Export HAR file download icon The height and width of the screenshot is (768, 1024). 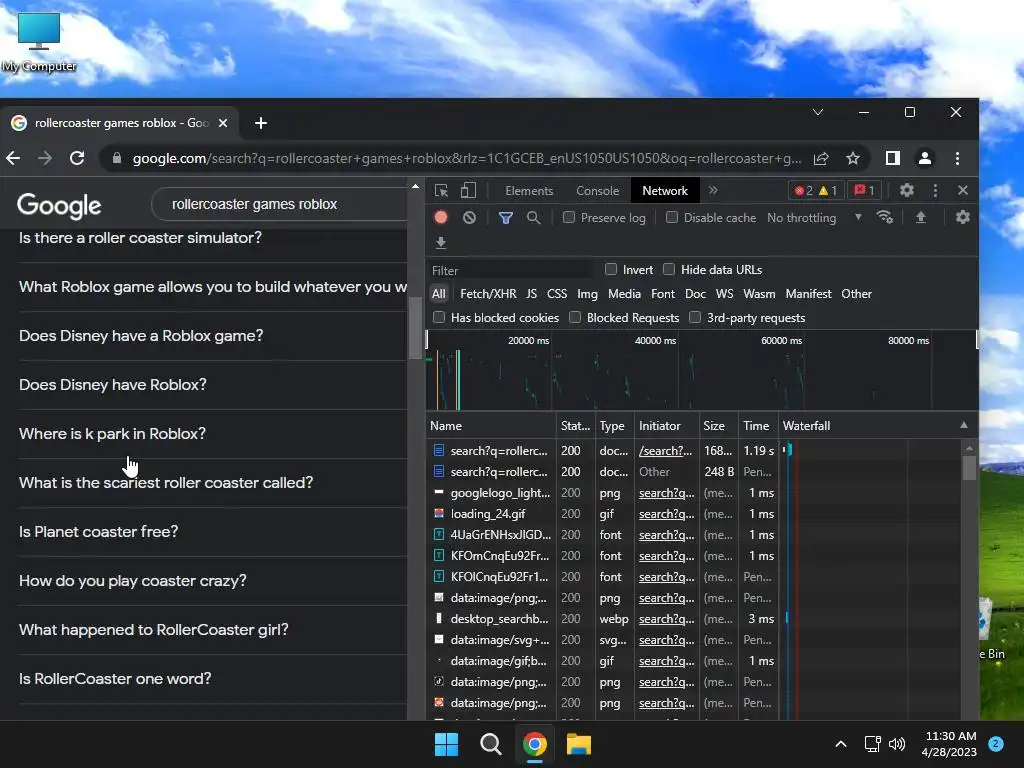441,243
